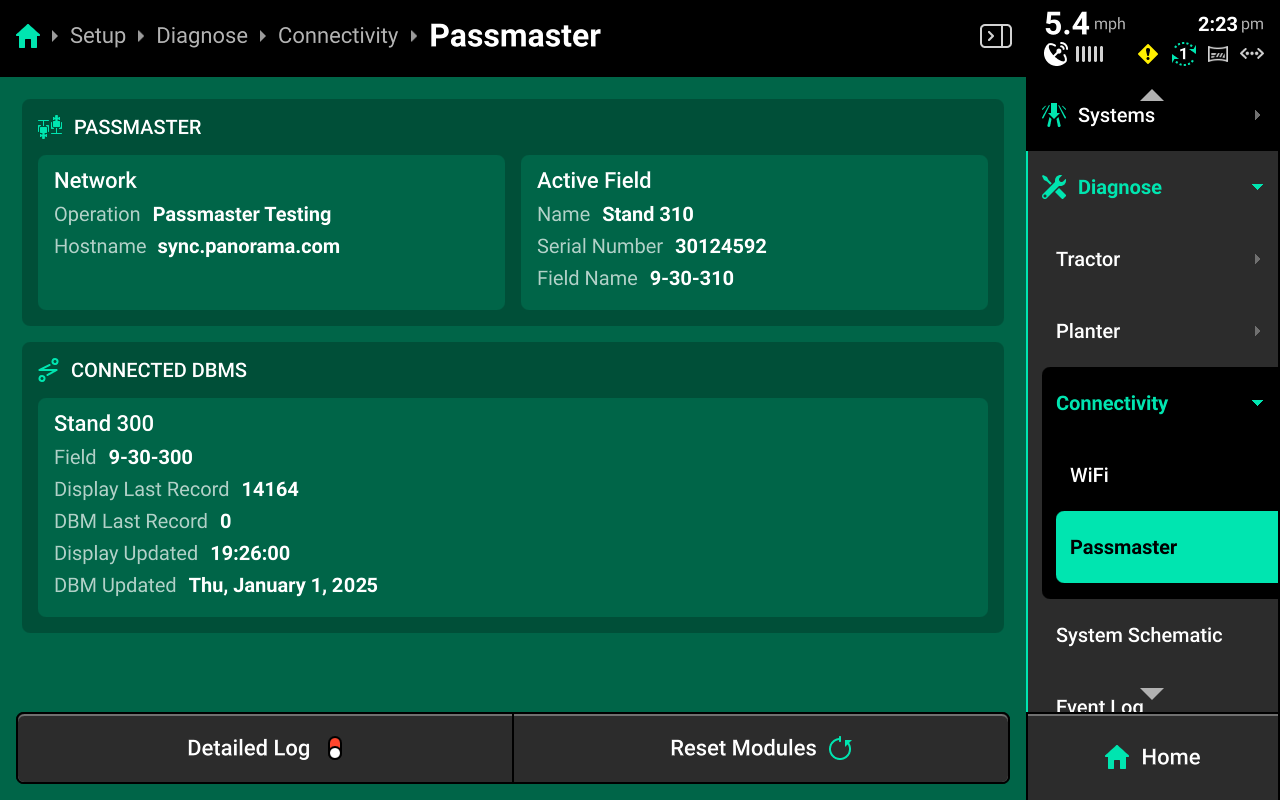The width and height of the screenshot is (1280, 800).
Task: Tap the GPS satellite status icon
Action: [1056, 54]
